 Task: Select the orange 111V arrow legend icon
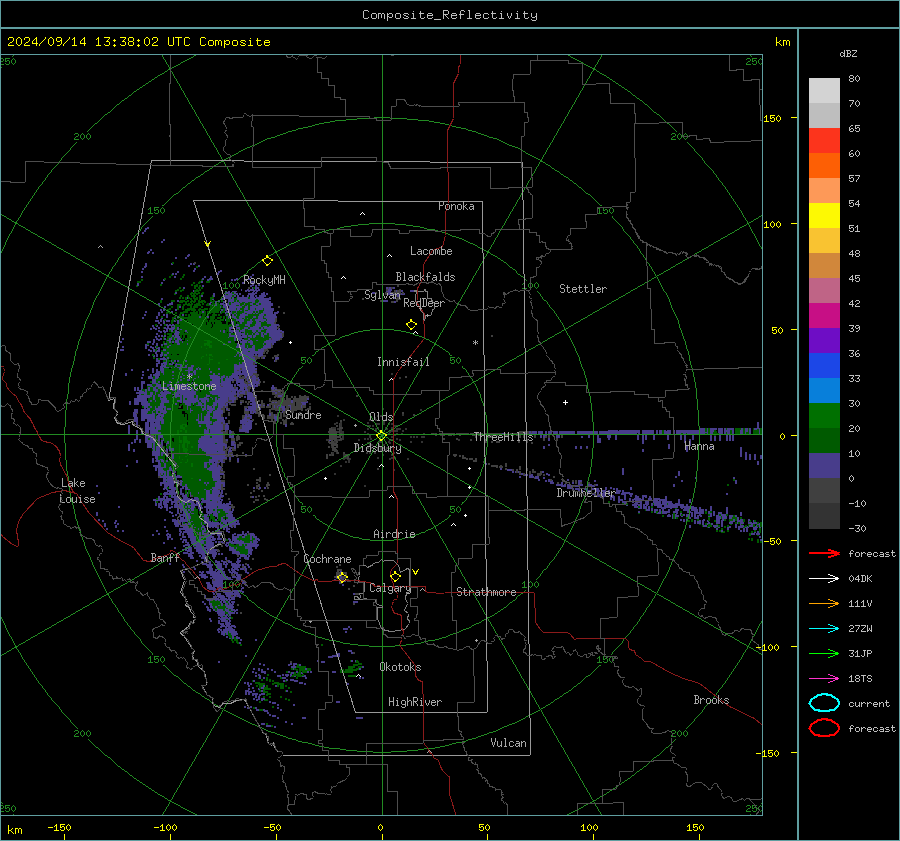click(824, 603)
